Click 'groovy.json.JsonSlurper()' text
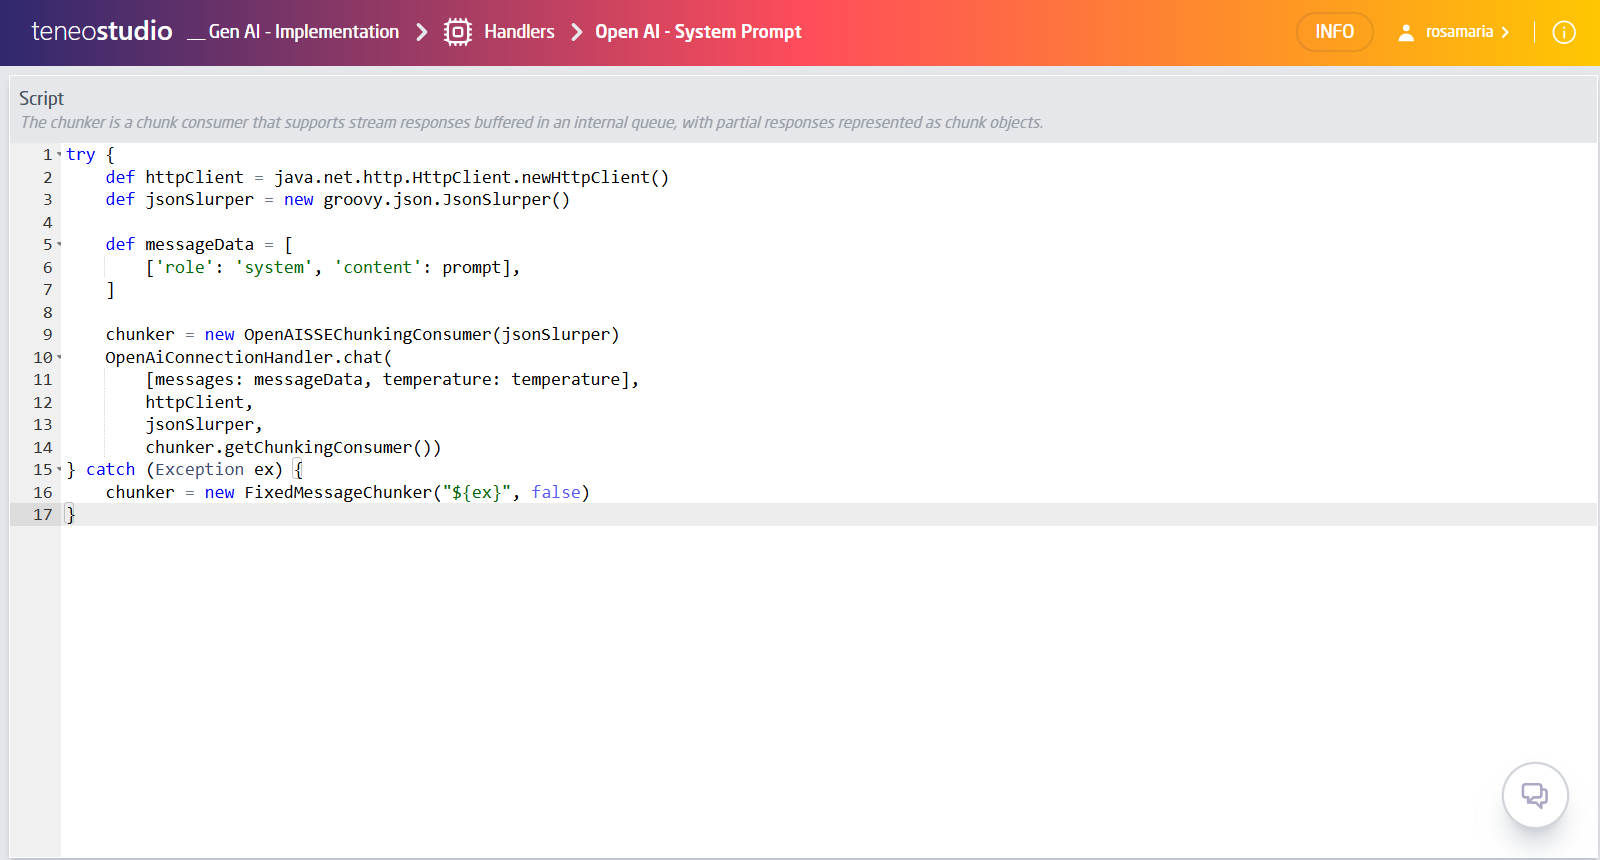Viewport: 1600px width, 860px height. click(446, 200)
